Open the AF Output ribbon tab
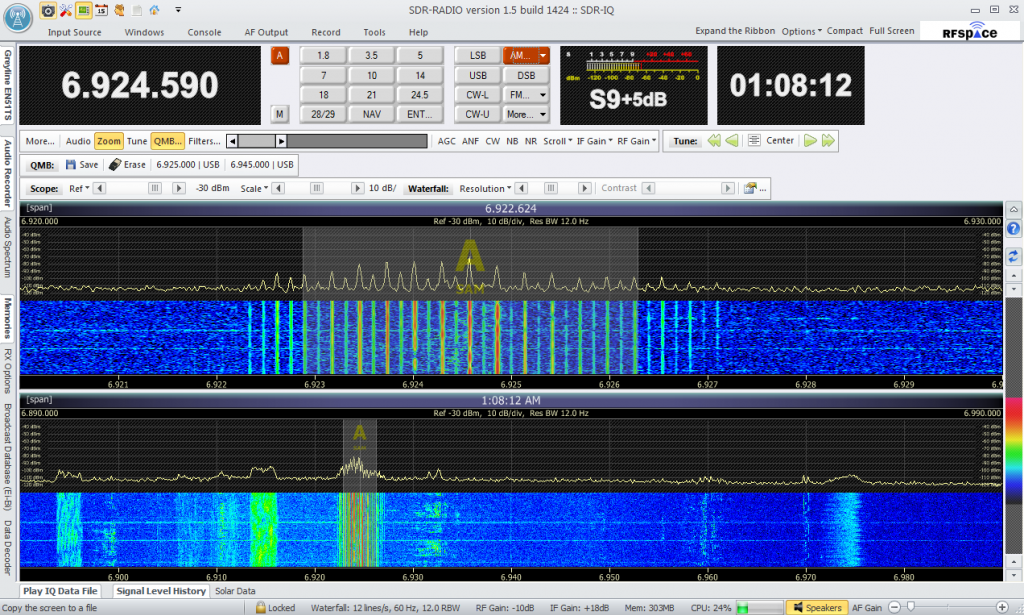Screen dimensions: 1024x615 pyautogui.click(x=266, y=32)
